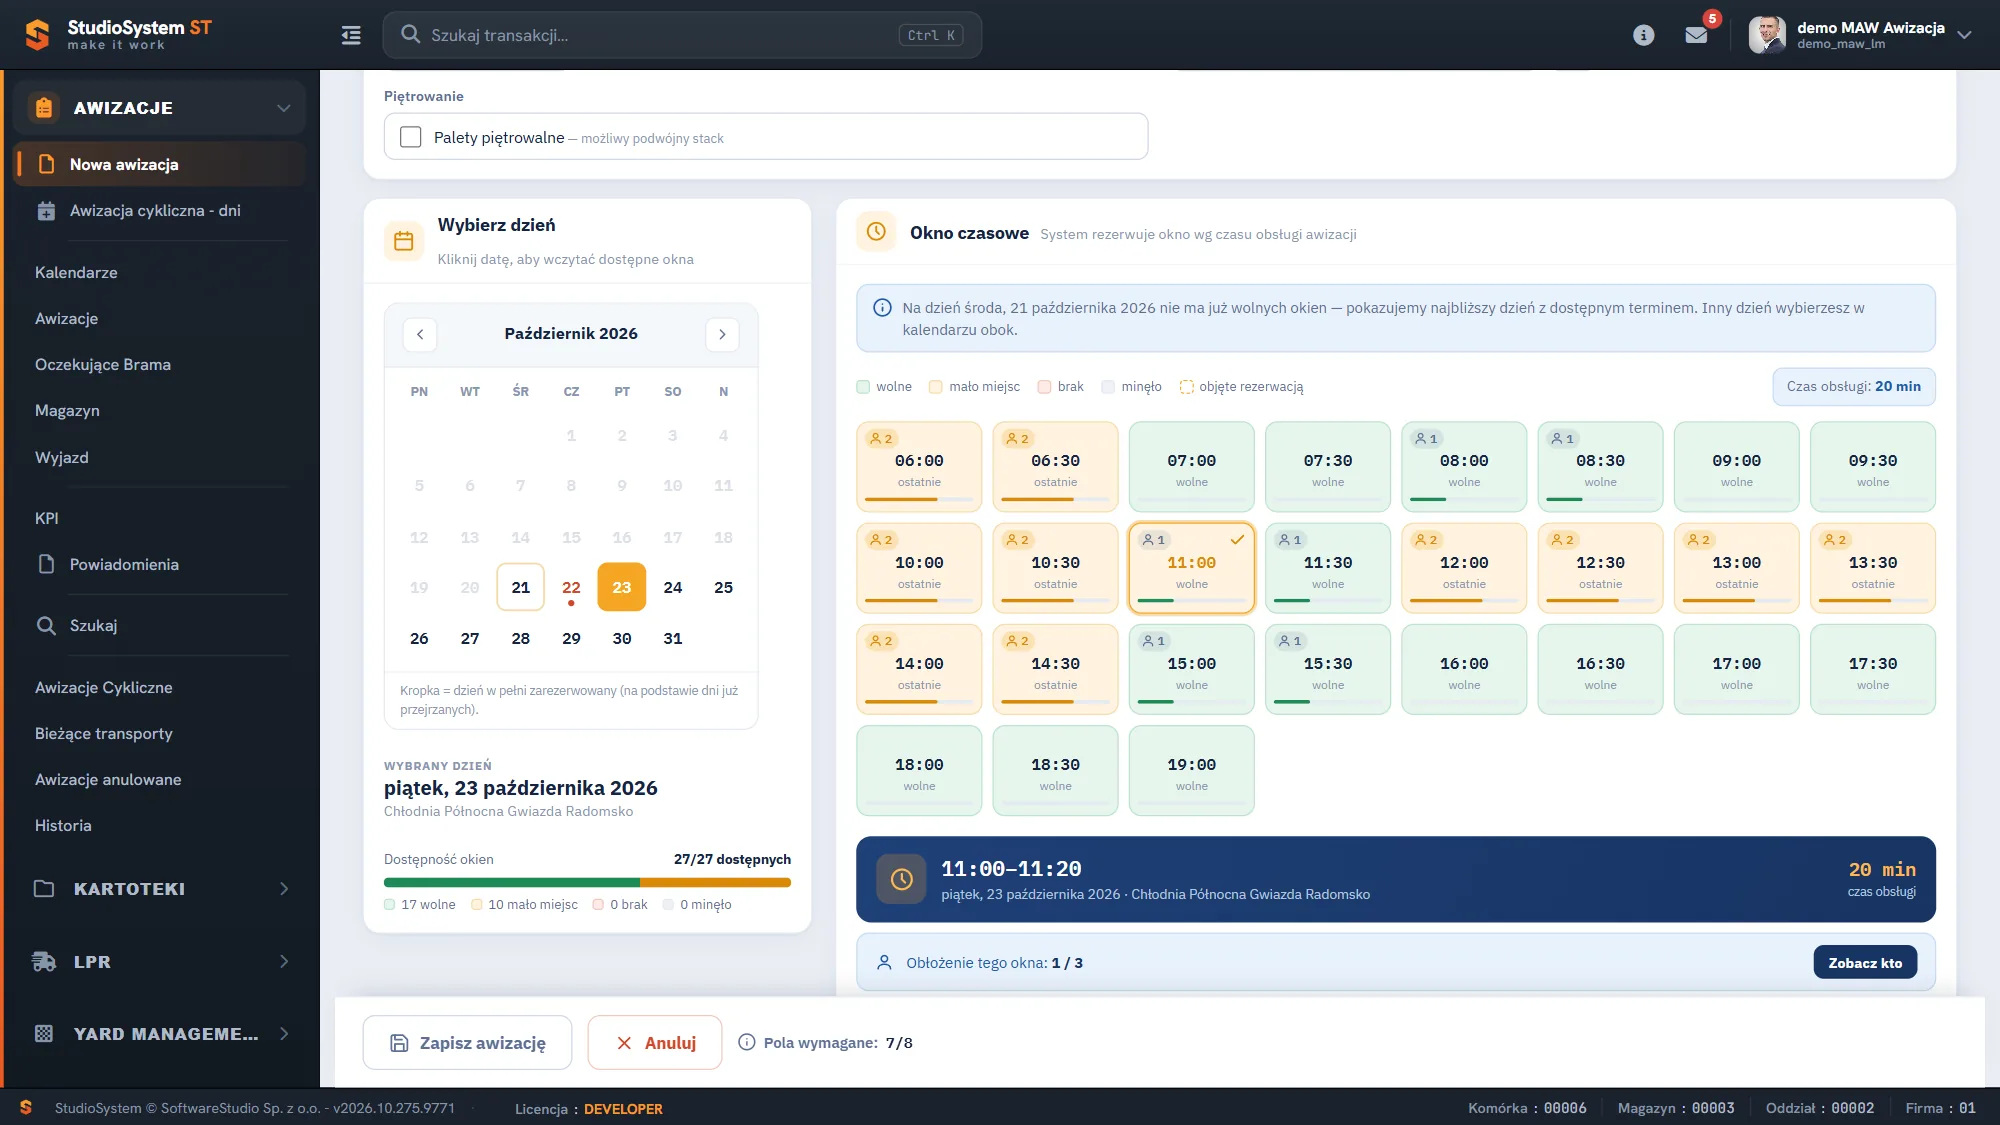Image resolution: width=2000 pixels, height=1125 pixels.
Task: Open the user account dropdown chevron
Action: click(1964, 35)
